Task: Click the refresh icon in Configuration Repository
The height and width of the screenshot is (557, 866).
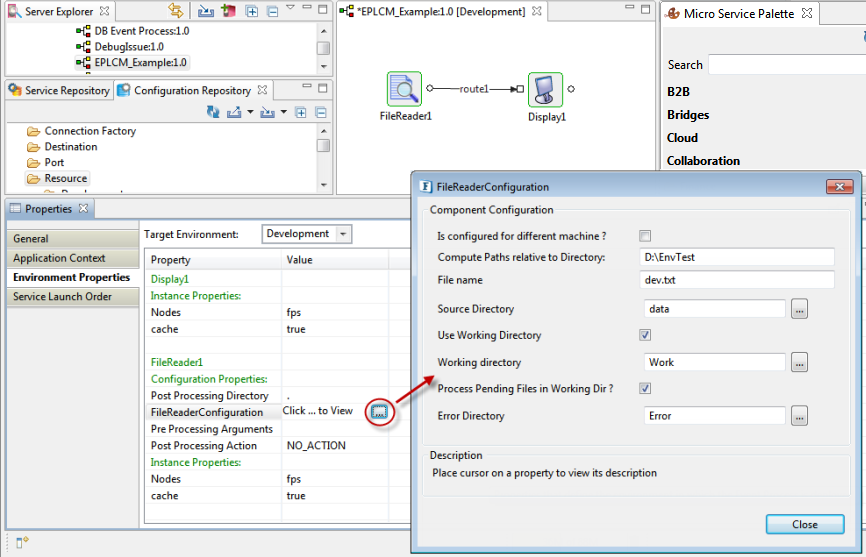Action: pyautogui.click(x=213, y=112)
